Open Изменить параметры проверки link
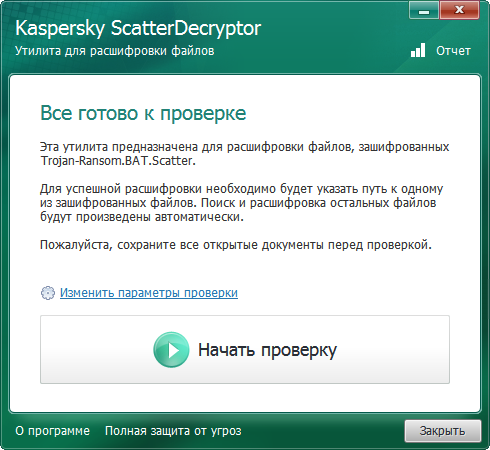The image size is (490, 450). [x=149, y=293]
